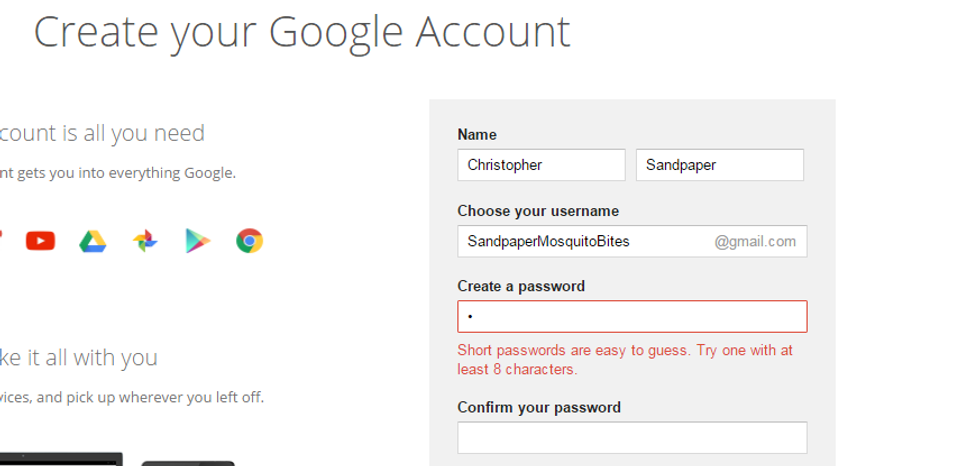Click the empty Confirm your password field
This screenshot has height=466, width=980.
tap(632, 438)
